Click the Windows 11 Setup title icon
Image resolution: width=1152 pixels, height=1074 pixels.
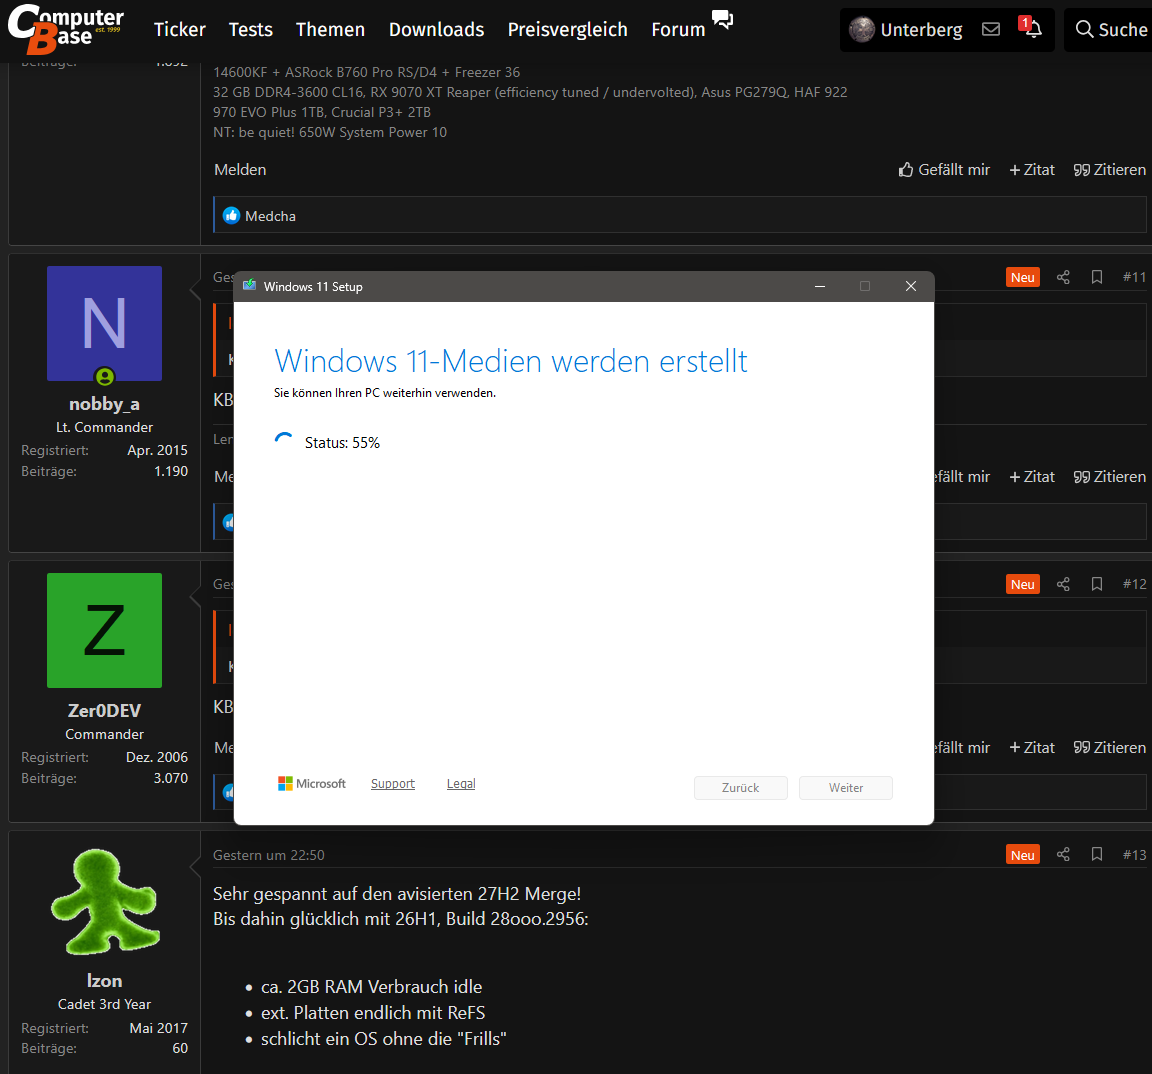click(x=250, y=286)
